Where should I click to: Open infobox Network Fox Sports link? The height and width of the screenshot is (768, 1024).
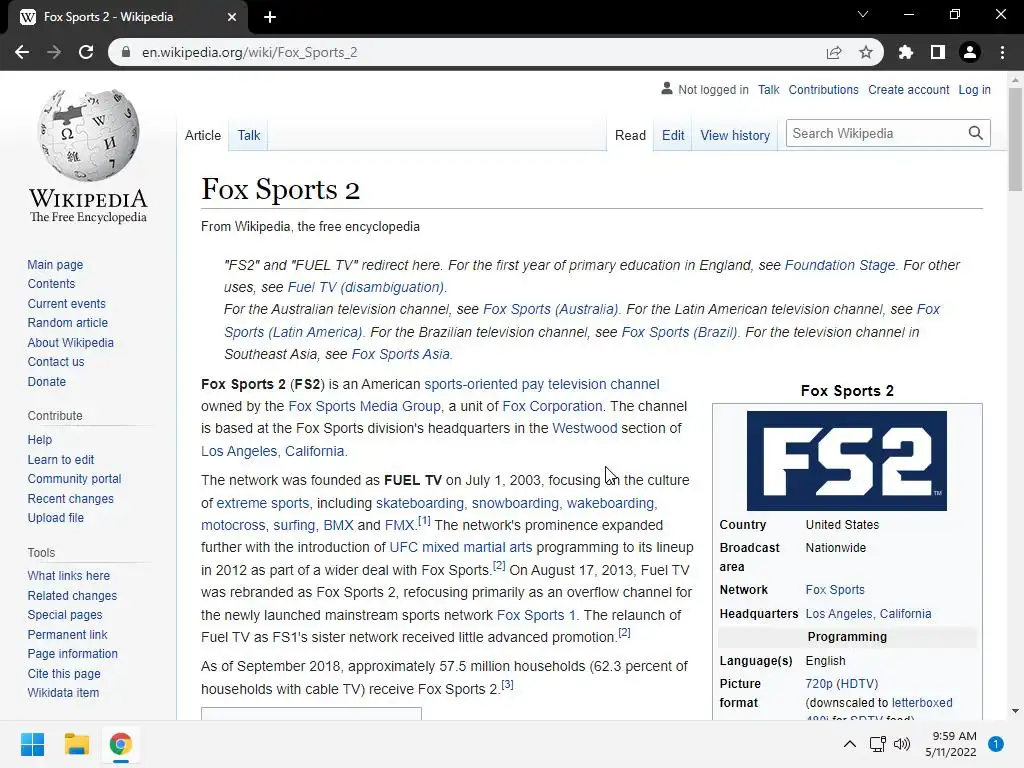tap(835, 590)
